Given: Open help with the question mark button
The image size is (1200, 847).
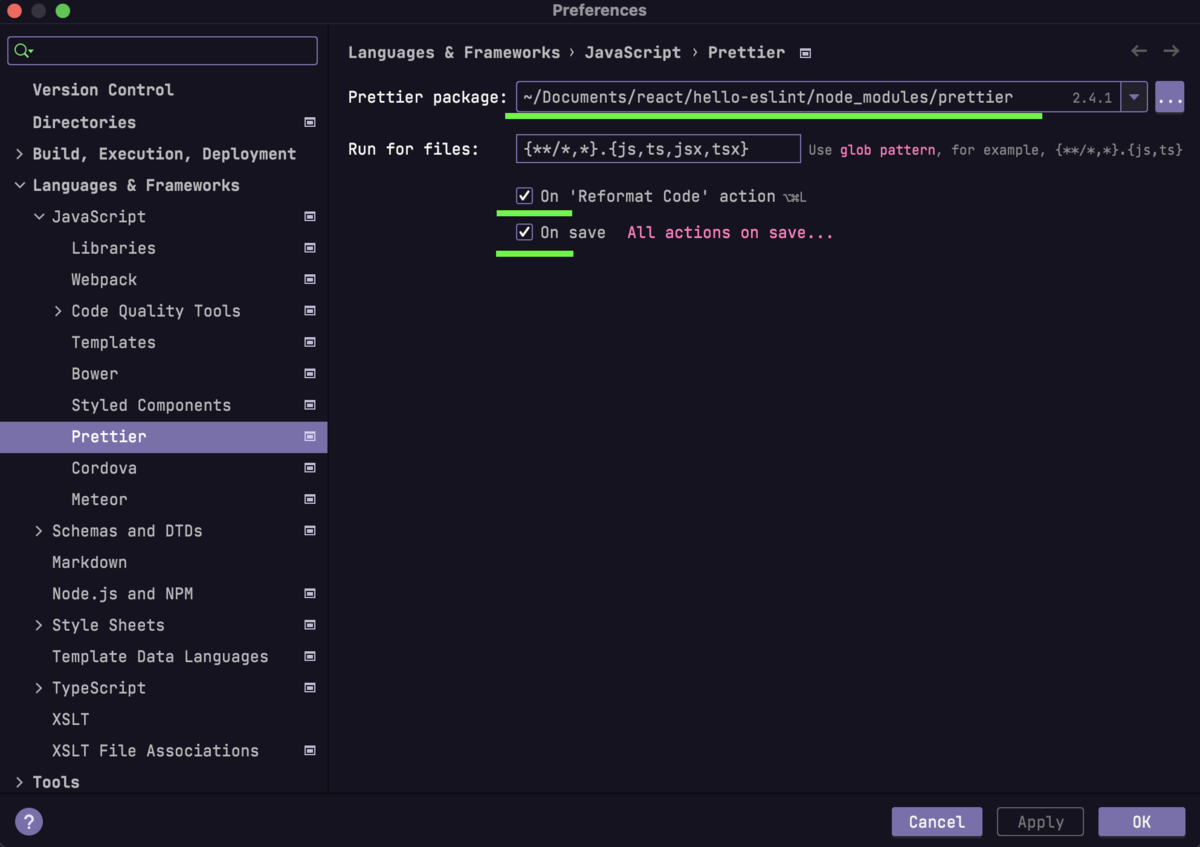Looking at the screenshot, I should [x=29, y=822].
